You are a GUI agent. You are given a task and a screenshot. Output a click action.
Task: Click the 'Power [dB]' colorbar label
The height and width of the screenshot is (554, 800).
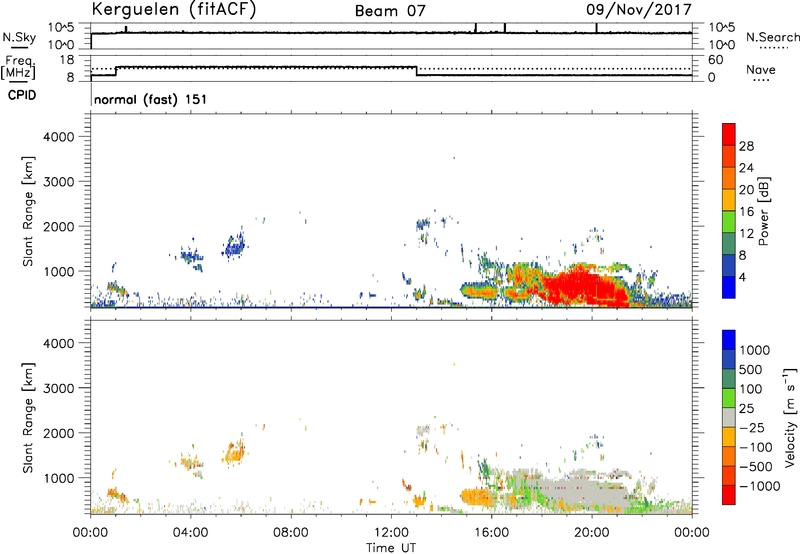pyautogui.click(x=763, y=211)
